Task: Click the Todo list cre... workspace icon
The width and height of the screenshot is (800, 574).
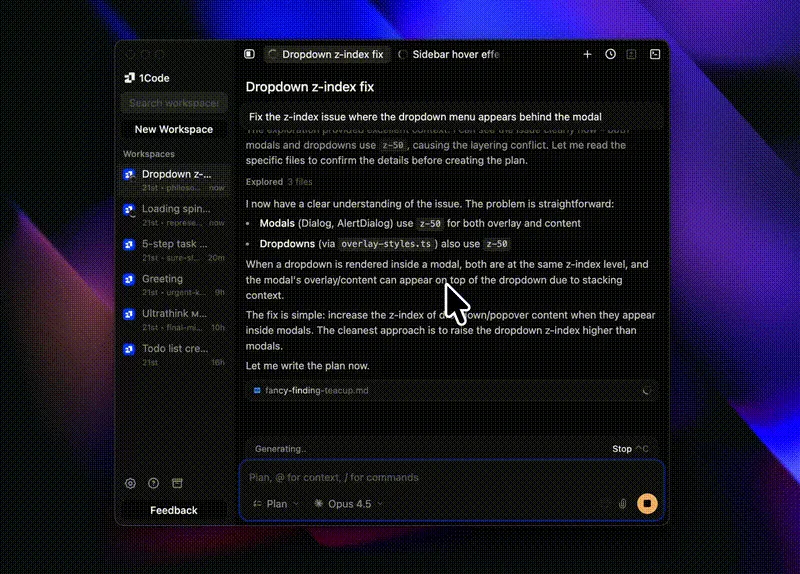Action: point(129,349)
